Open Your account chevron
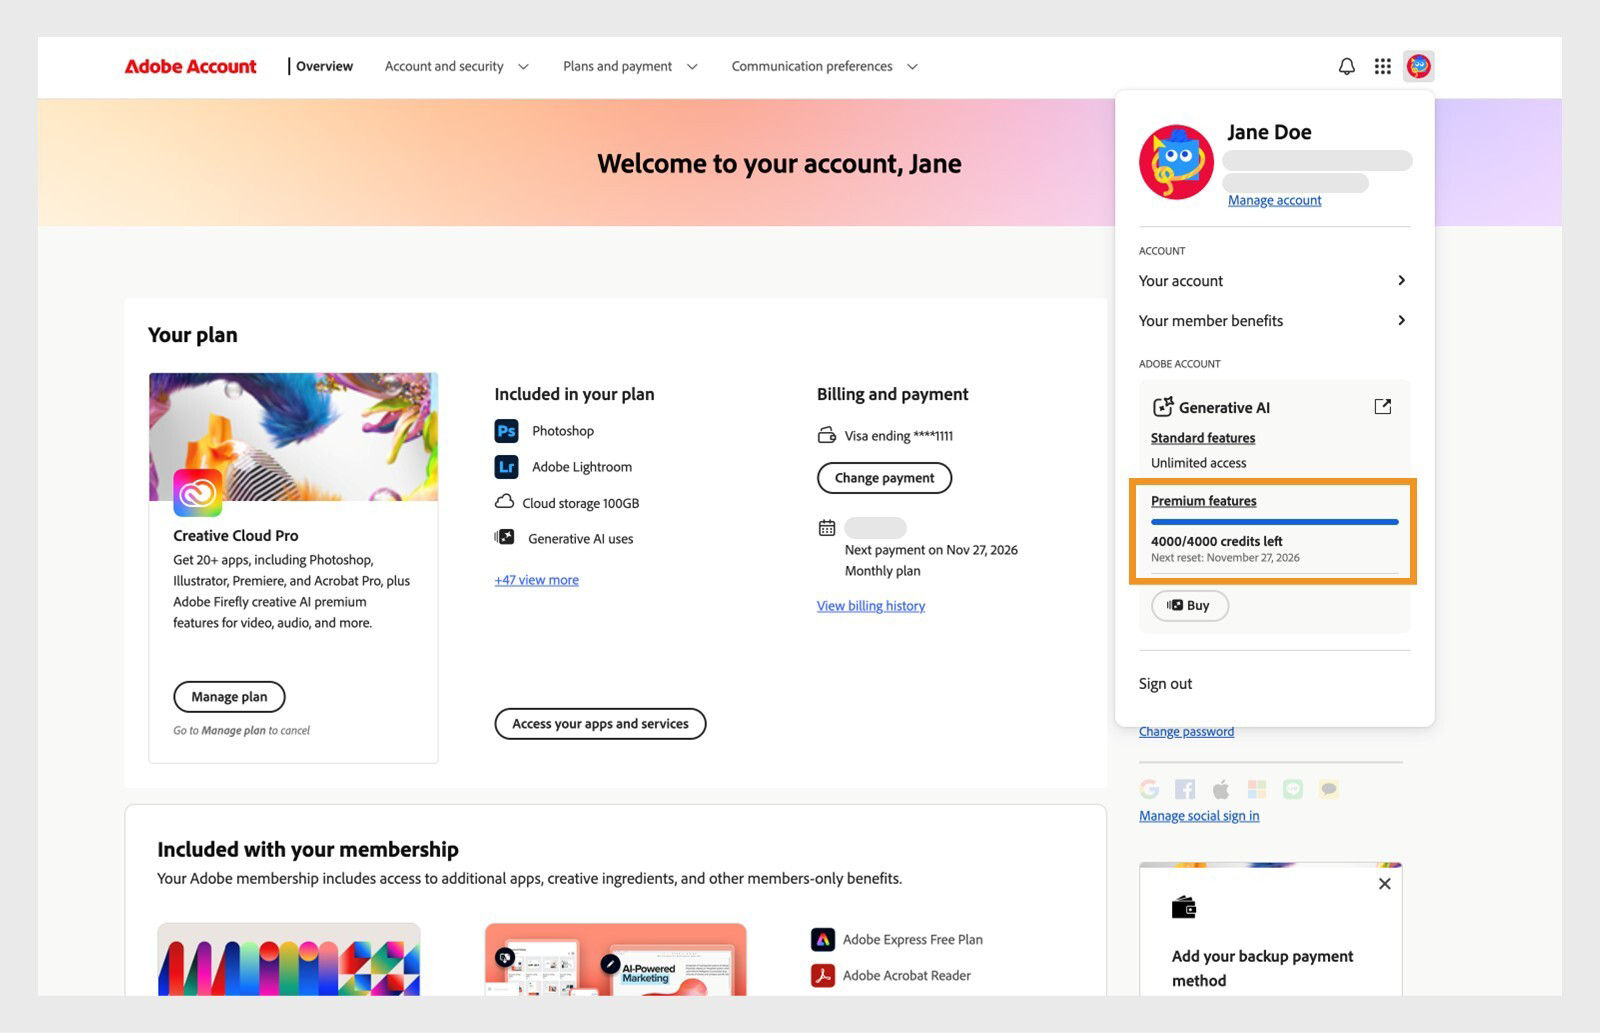 (x=1401, y=280)
